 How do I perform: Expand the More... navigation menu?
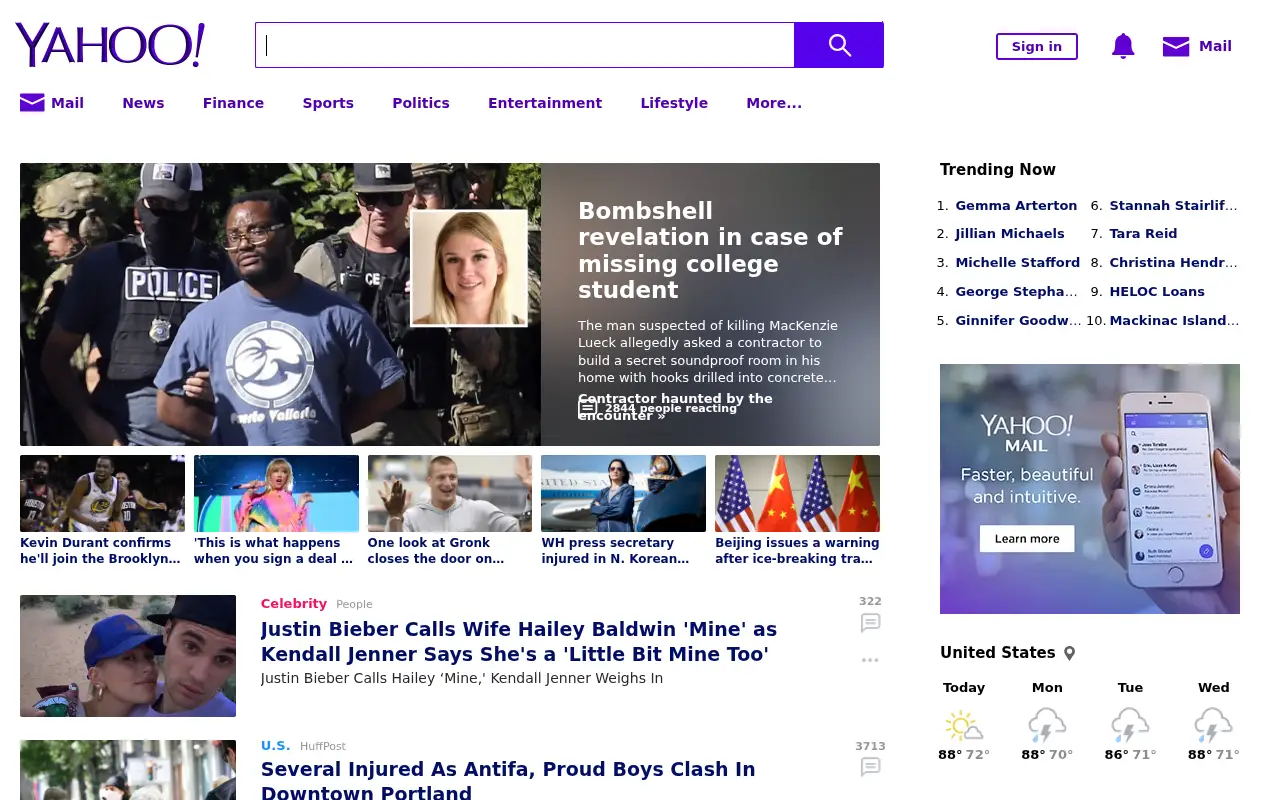point(774,103)
